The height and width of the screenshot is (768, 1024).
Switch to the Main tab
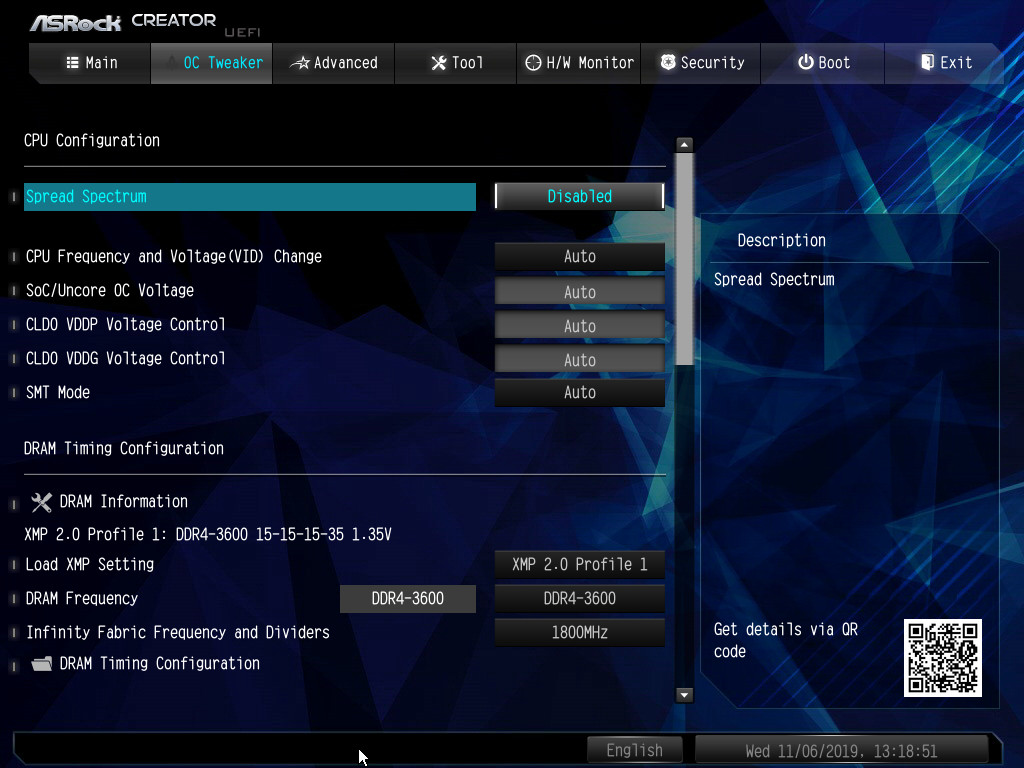91,62
